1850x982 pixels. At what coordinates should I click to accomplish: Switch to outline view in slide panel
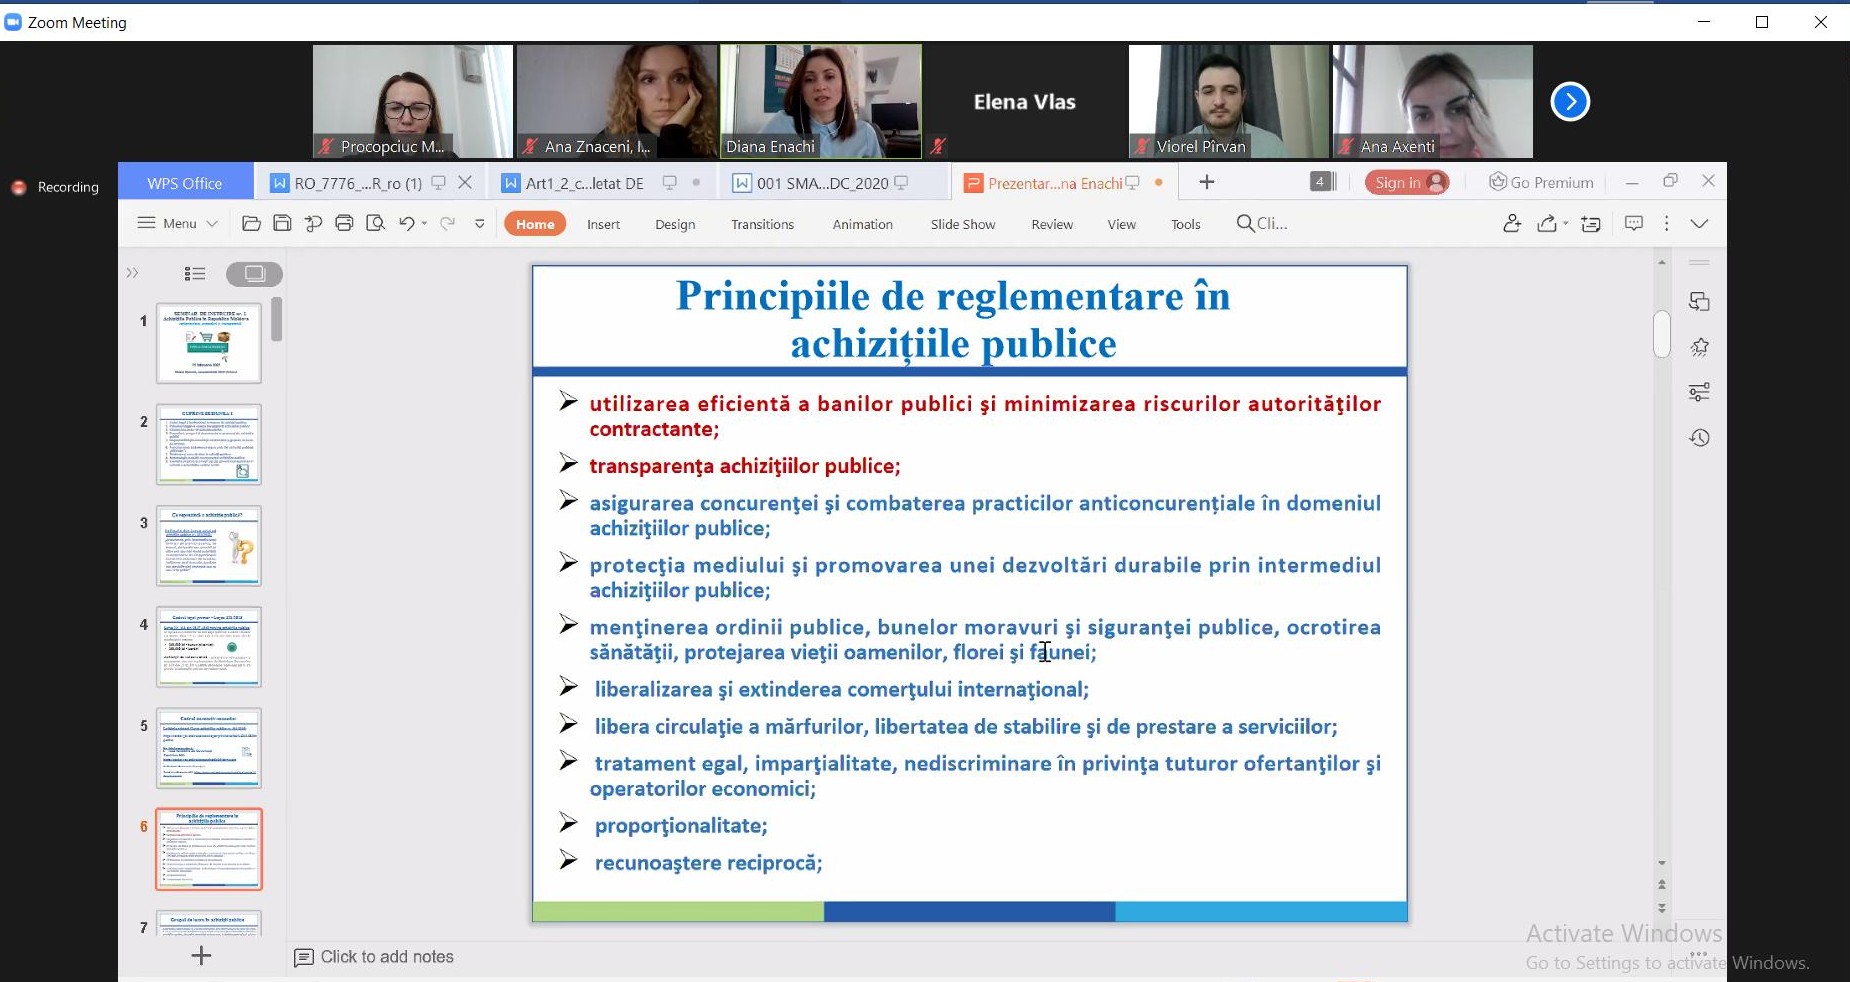195,273
